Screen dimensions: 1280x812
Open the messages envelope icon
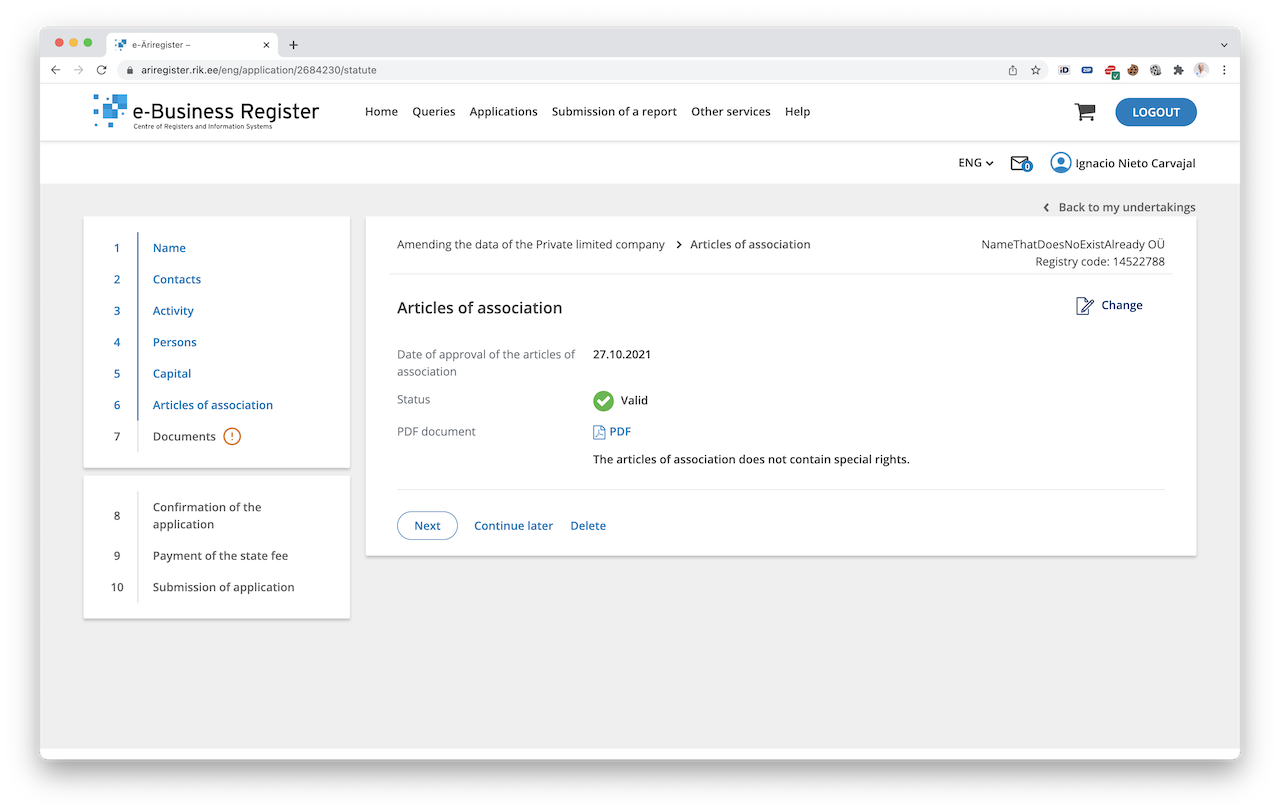click(1020, 163)
